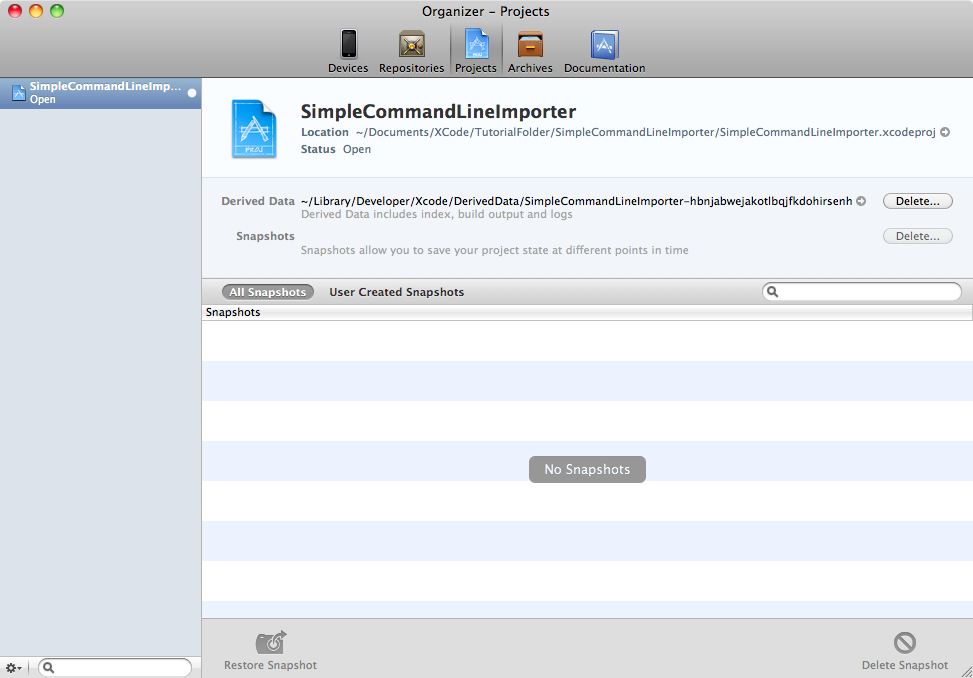The height and width of the screenshot is (678, 973).
Task: Click the Snapshots Delete button
Action: [917, 236]
